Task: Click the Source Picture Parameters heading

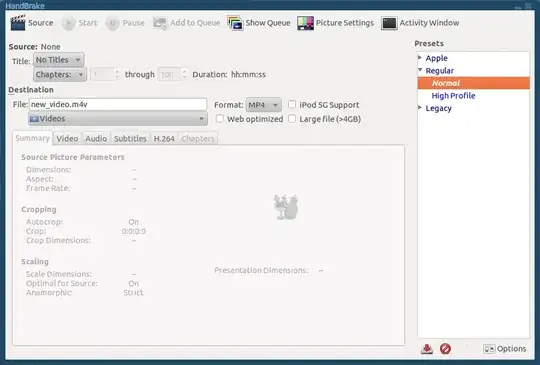Action: click(73, 157)
